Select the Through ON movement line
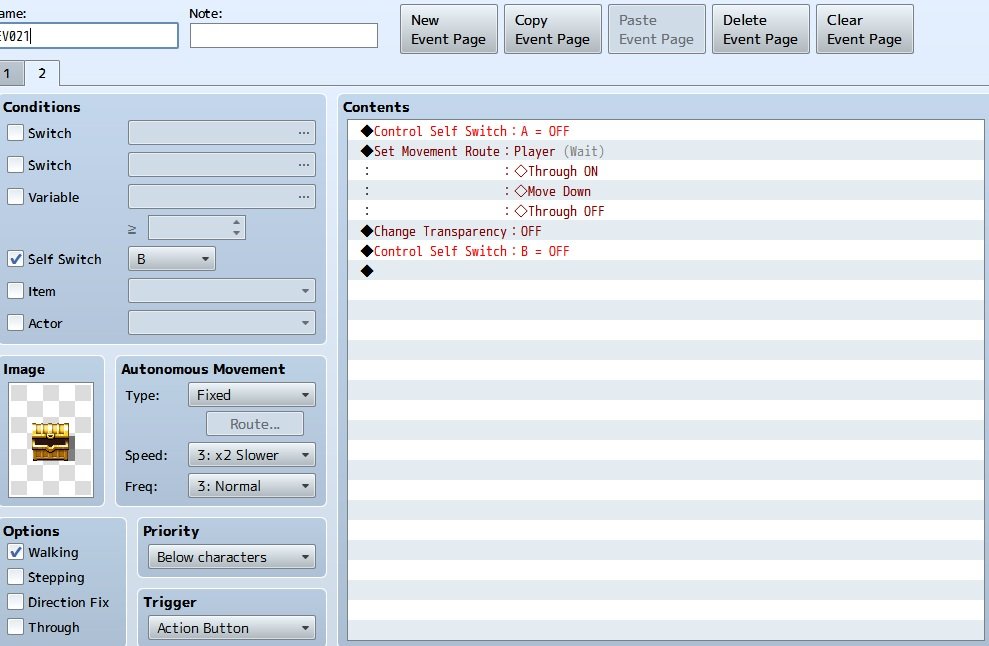 (665, 171)
